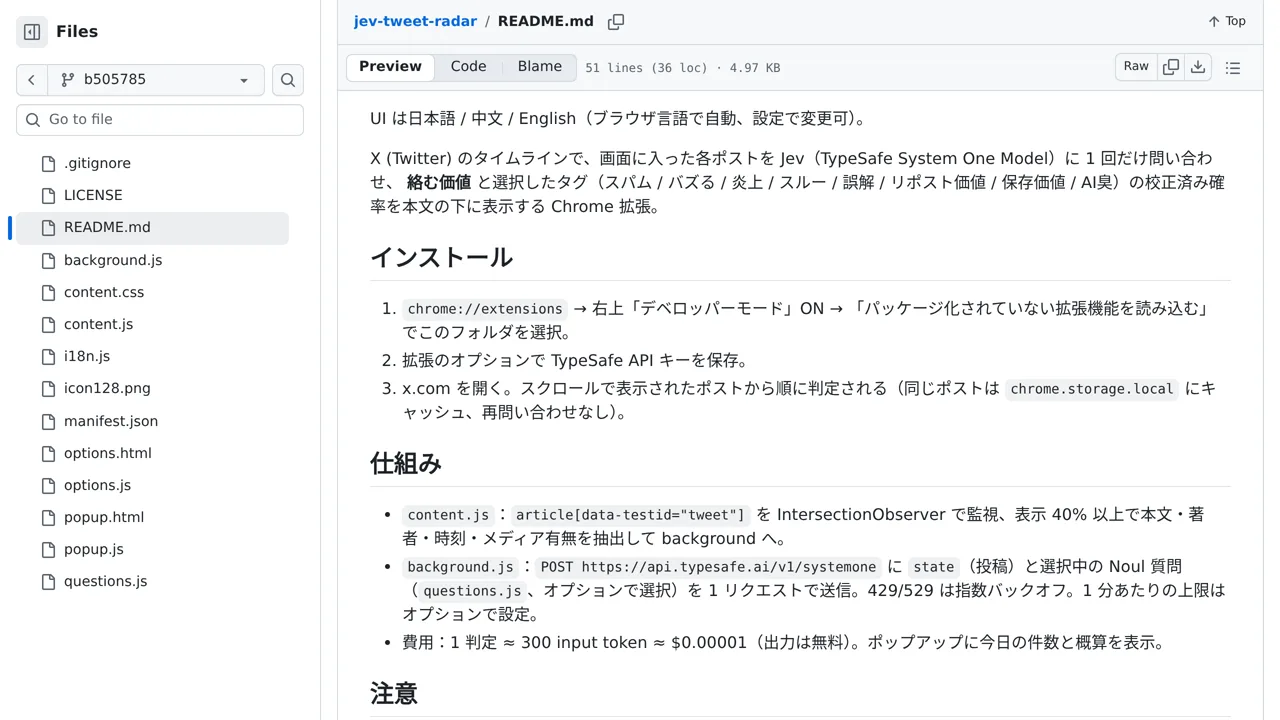Copy raw file contents icon
The width and height of the screenshot is (1280, 720).
(x=1171, y=67)
